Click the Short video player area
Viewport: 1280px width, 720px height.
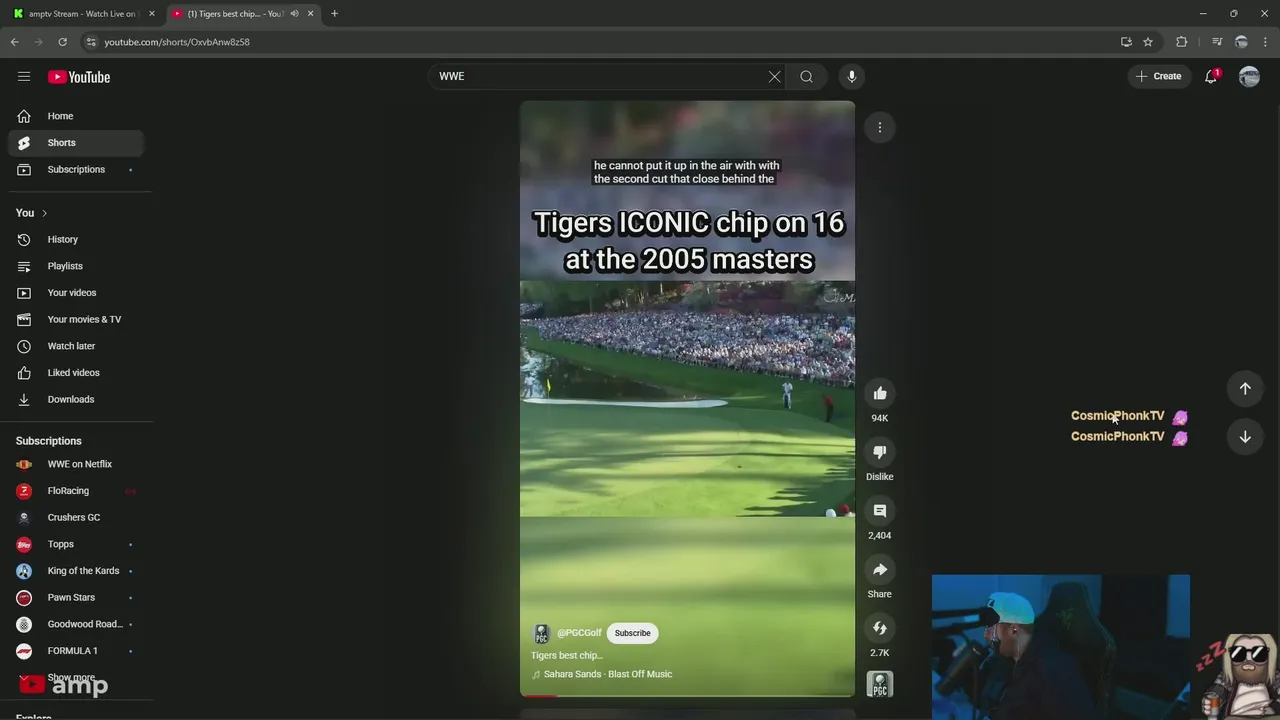tap(687, 398)
